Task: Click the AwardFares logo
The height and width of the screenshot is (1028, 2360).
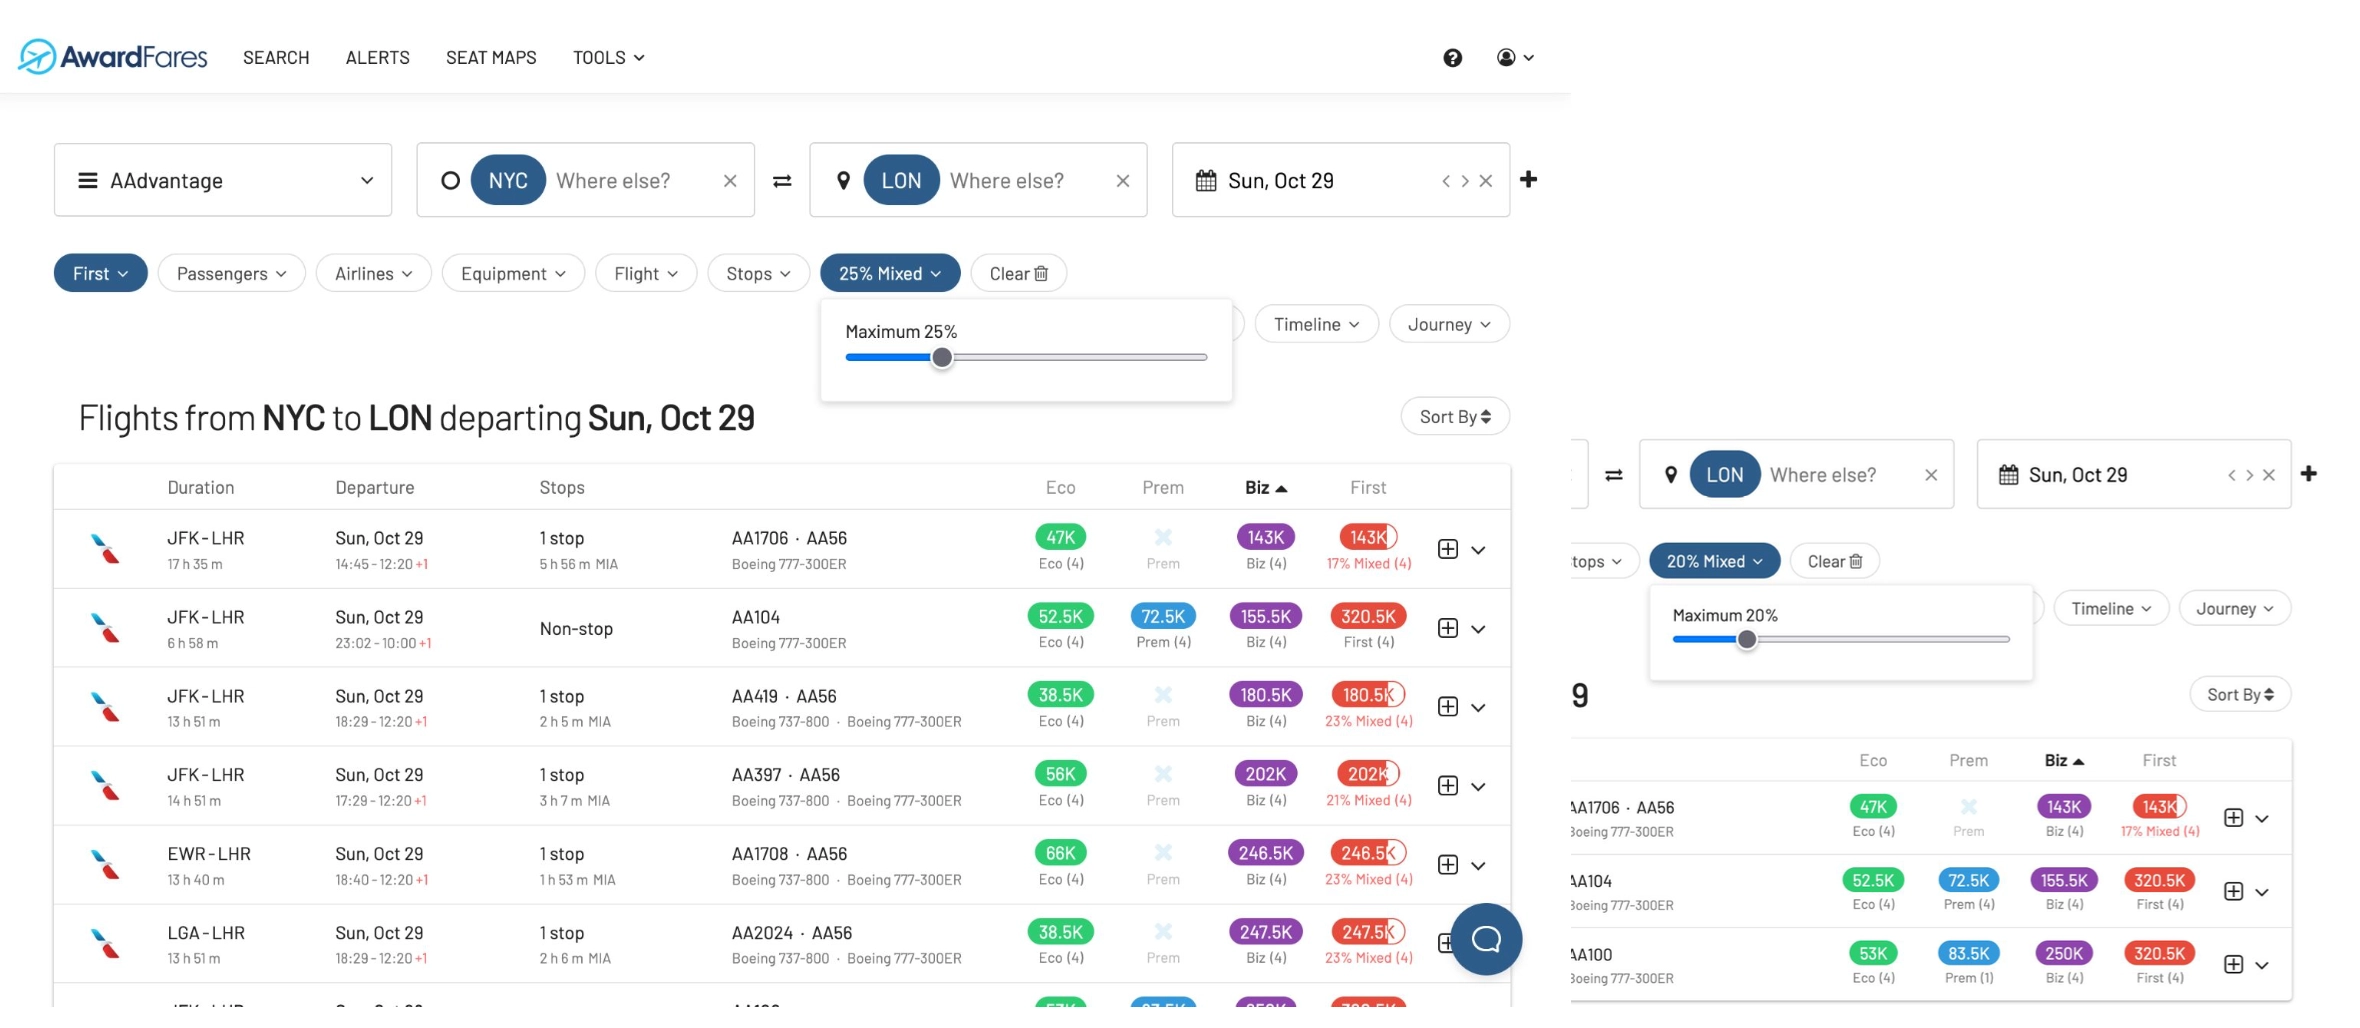Action: [x=113, y=57]
